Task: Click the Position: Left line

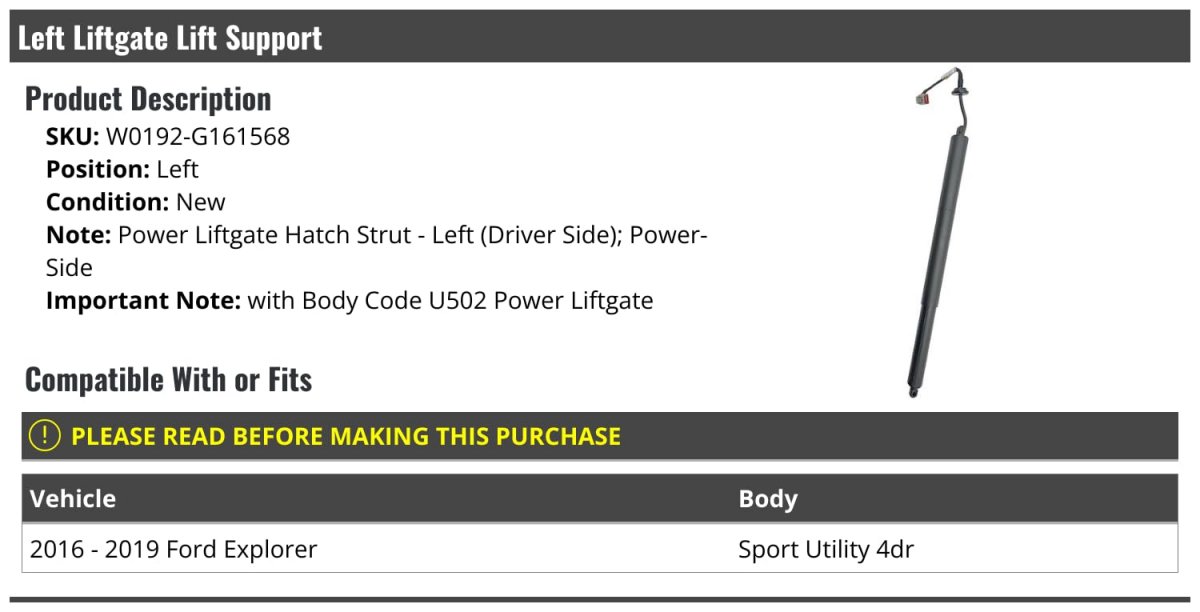Action: tap(122, 169)
